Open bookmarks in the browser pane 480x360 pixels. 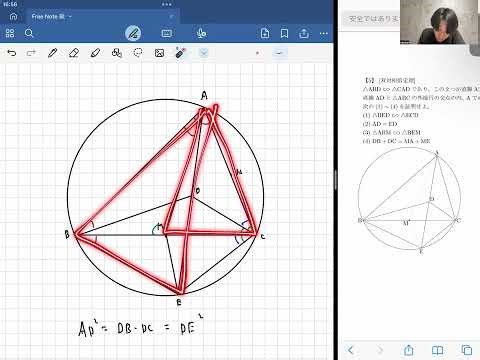(437, 350)
